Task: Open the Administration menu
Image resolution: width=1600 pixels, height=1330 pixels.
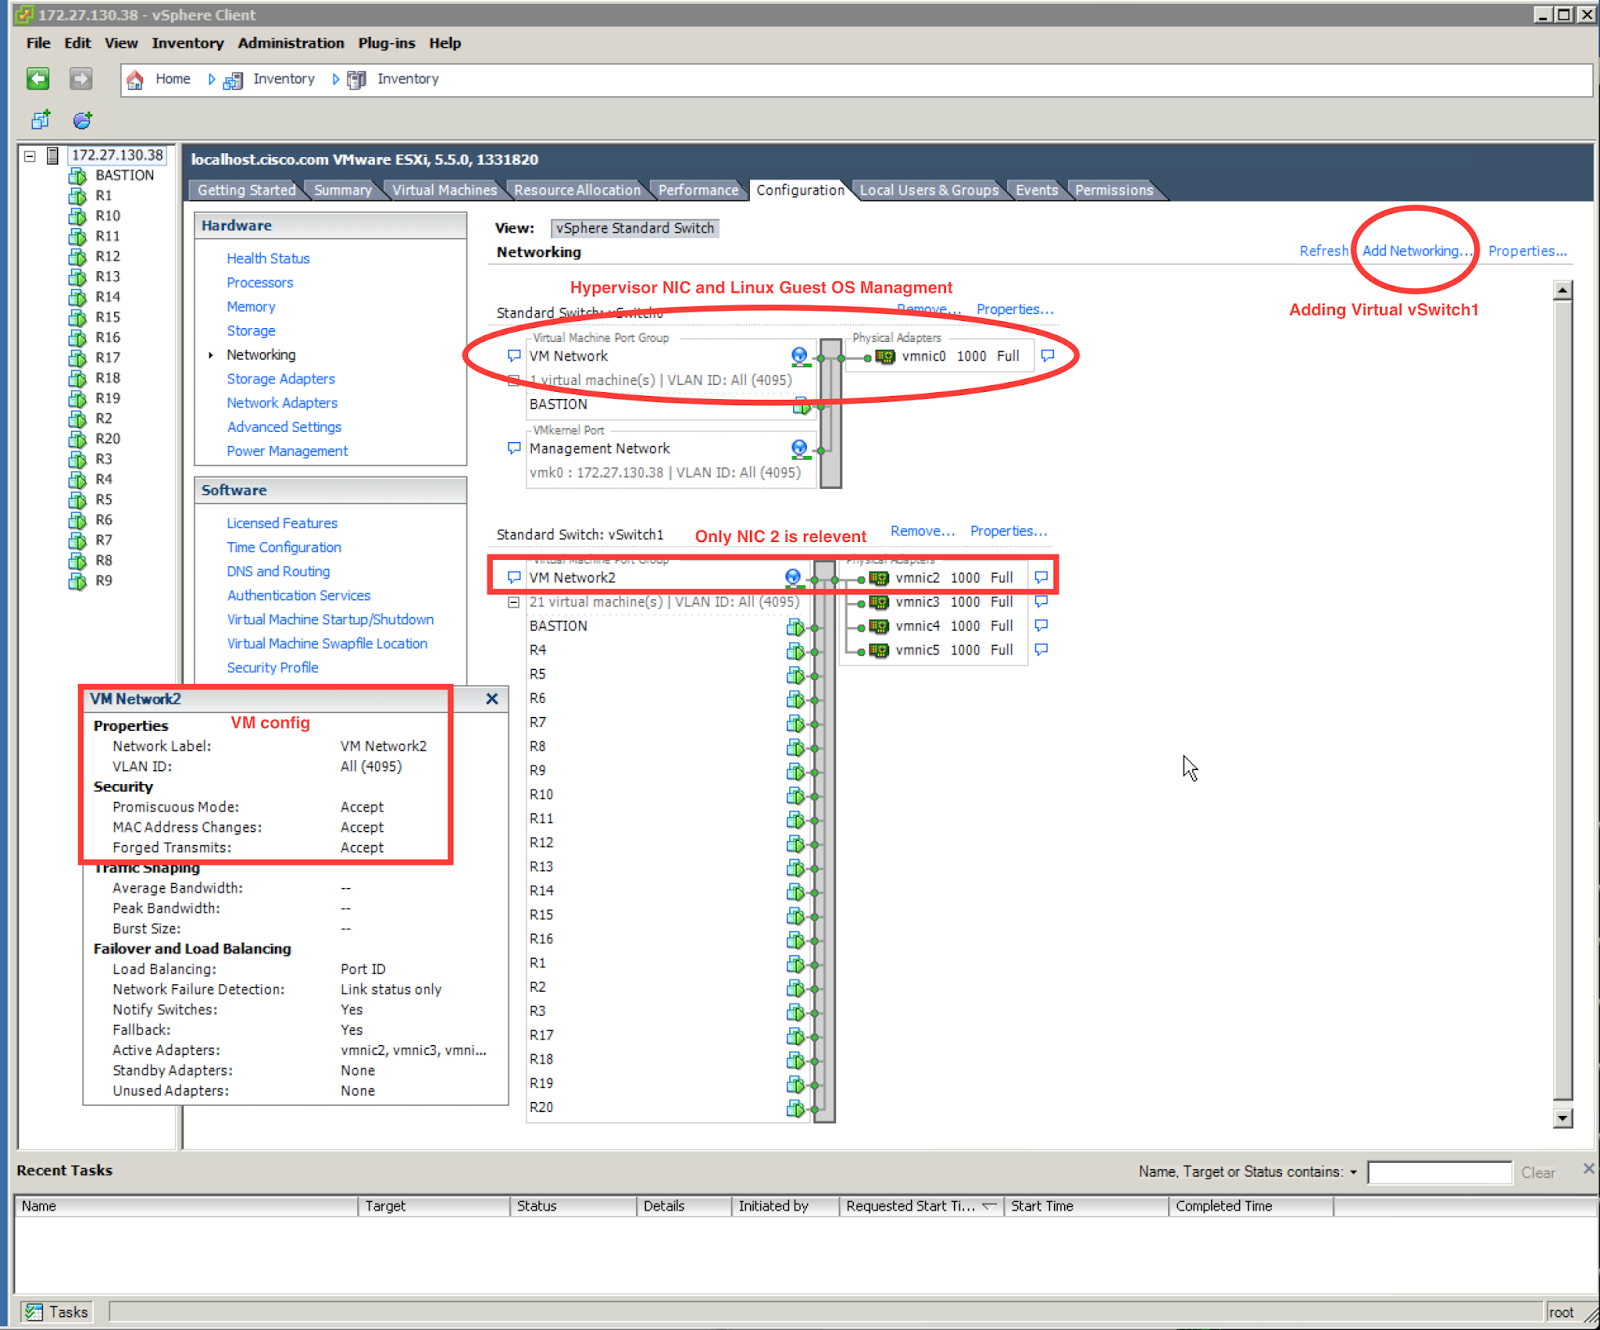Action: click(x=290, y=43)
